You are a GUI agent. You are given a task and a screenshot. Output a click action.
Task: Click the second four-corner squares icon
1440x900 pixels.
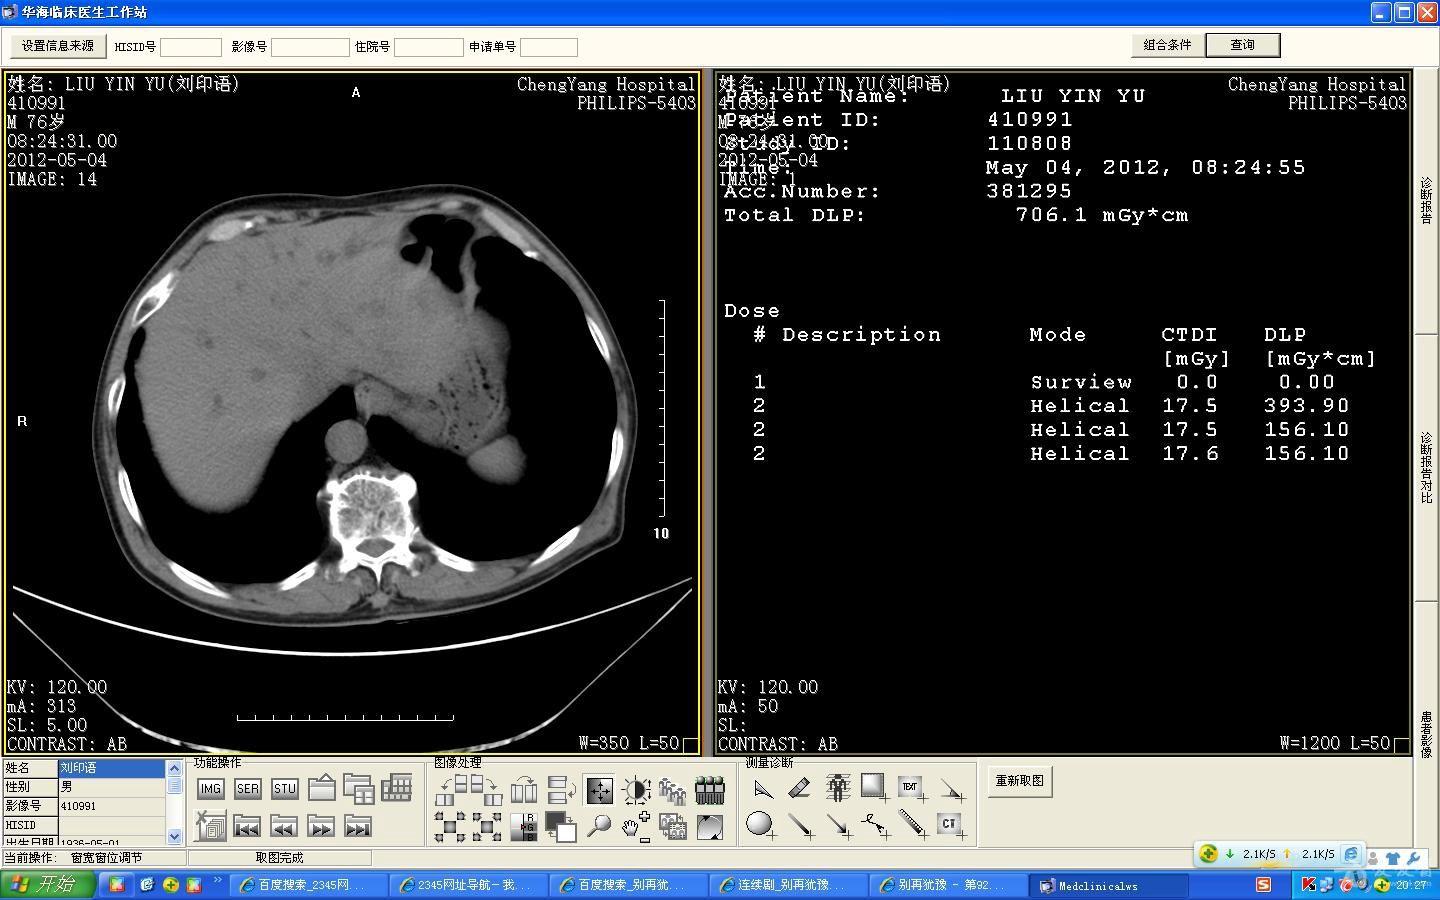coord(487,827)
